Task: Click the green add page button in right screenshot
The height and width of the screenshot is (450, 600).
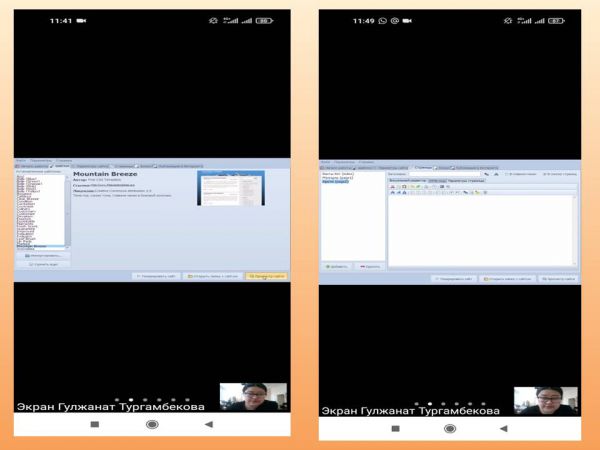Action: (337, 267)
